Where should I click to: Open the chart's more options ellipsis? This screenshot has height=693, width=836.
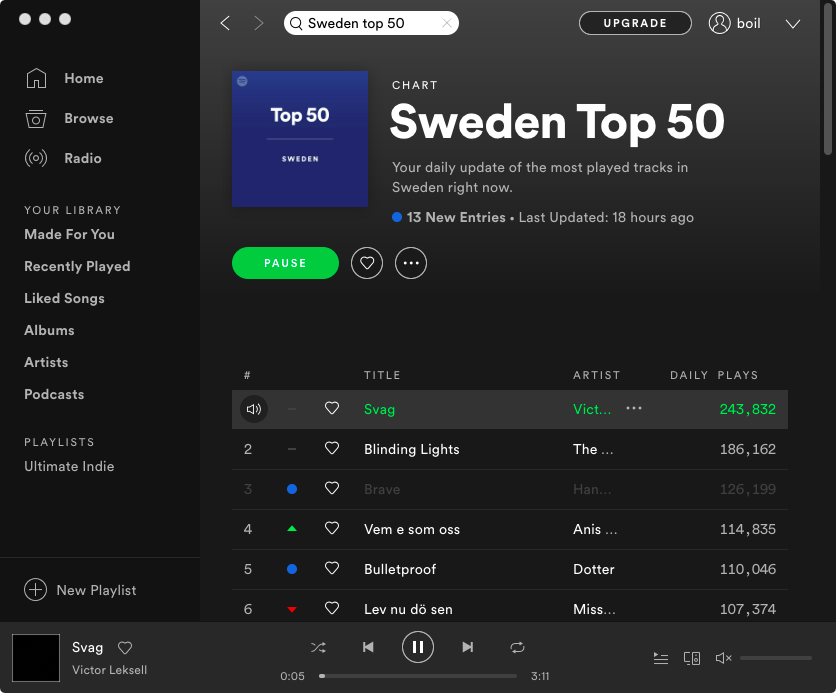click(411, 263)
